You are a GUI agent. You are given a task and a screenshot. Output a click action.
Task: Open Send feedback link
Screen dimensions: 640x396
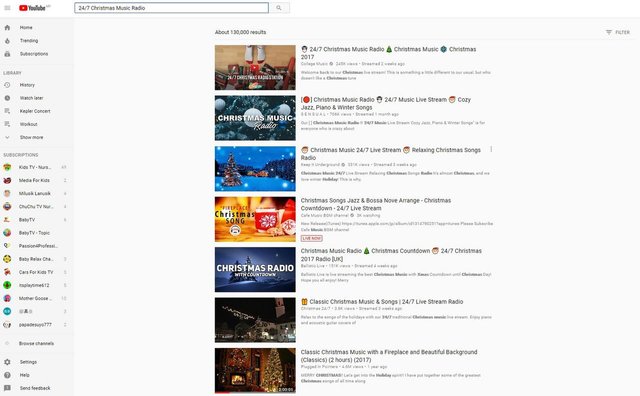(35, 388)
